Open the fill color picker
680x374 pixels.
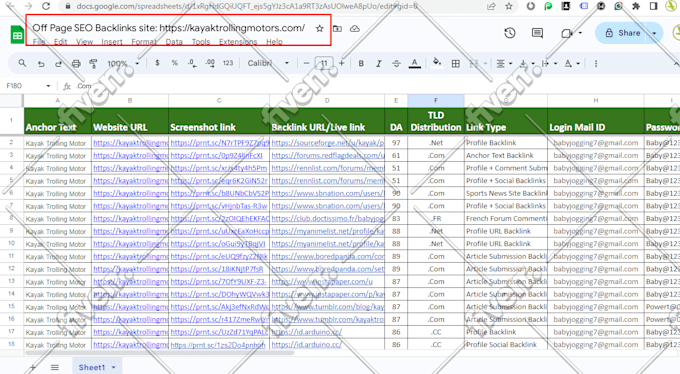tap(437, 63)
